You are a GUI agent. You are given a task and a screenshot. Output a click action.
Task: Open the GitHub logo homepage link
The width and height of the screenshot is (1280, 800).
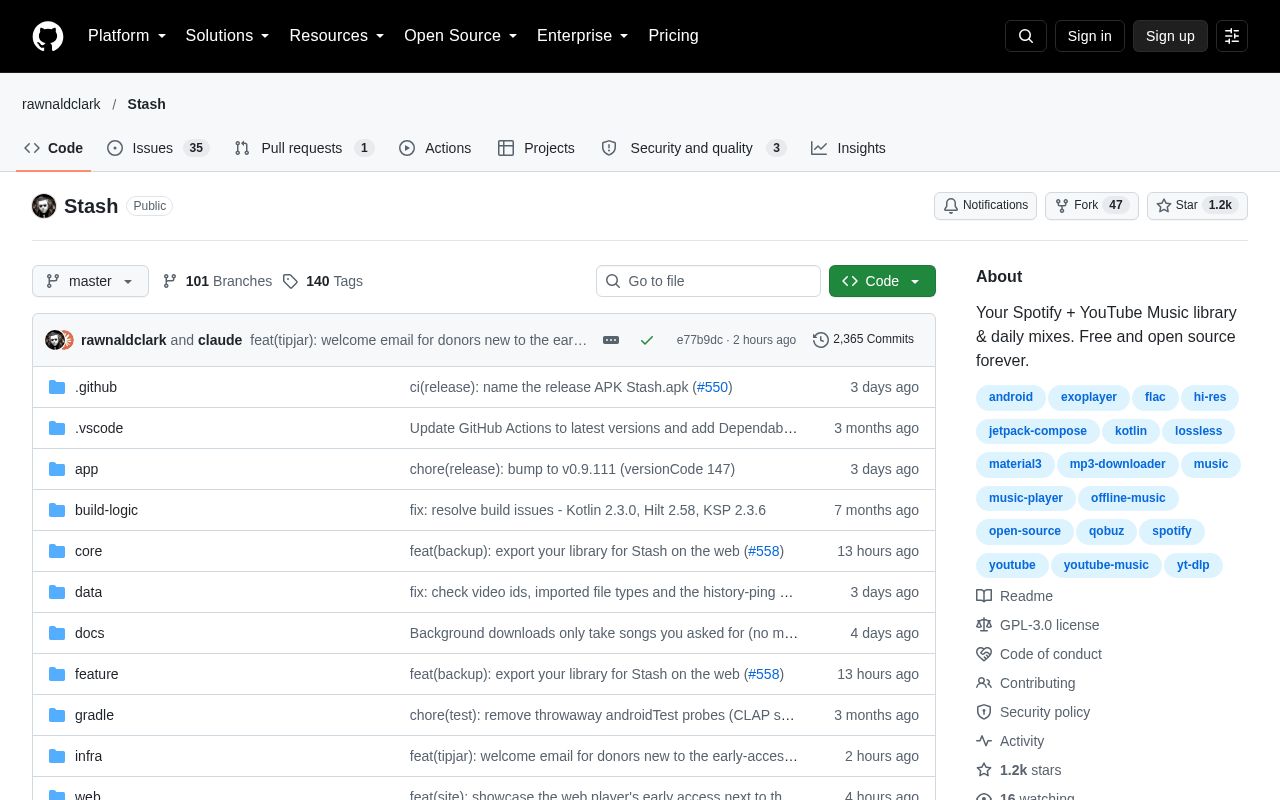[x=48, y=36]
